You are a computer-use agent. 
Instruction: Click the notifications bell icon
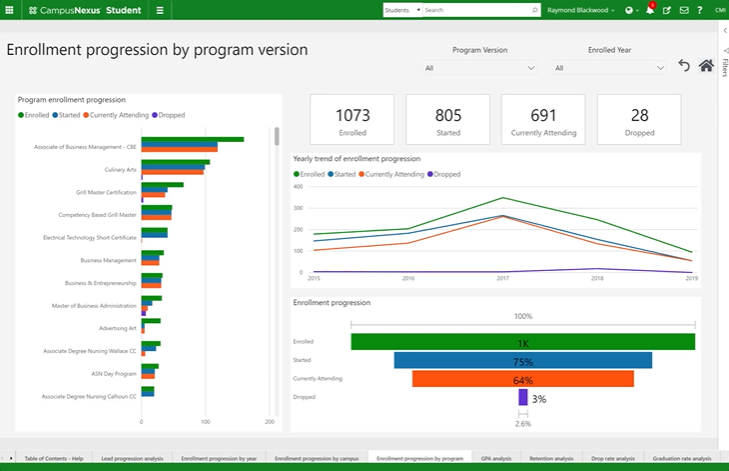648,10
